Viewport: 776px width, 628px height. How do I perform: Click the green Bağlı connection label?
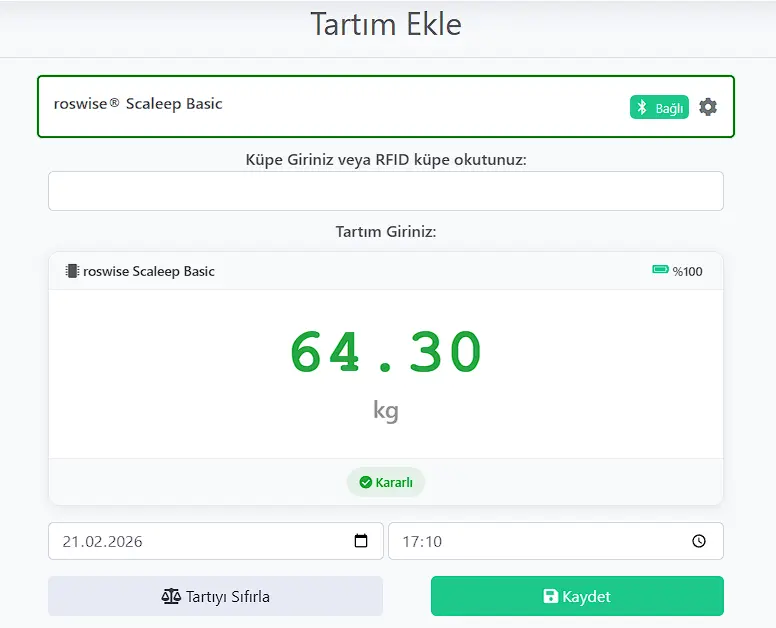669,108
